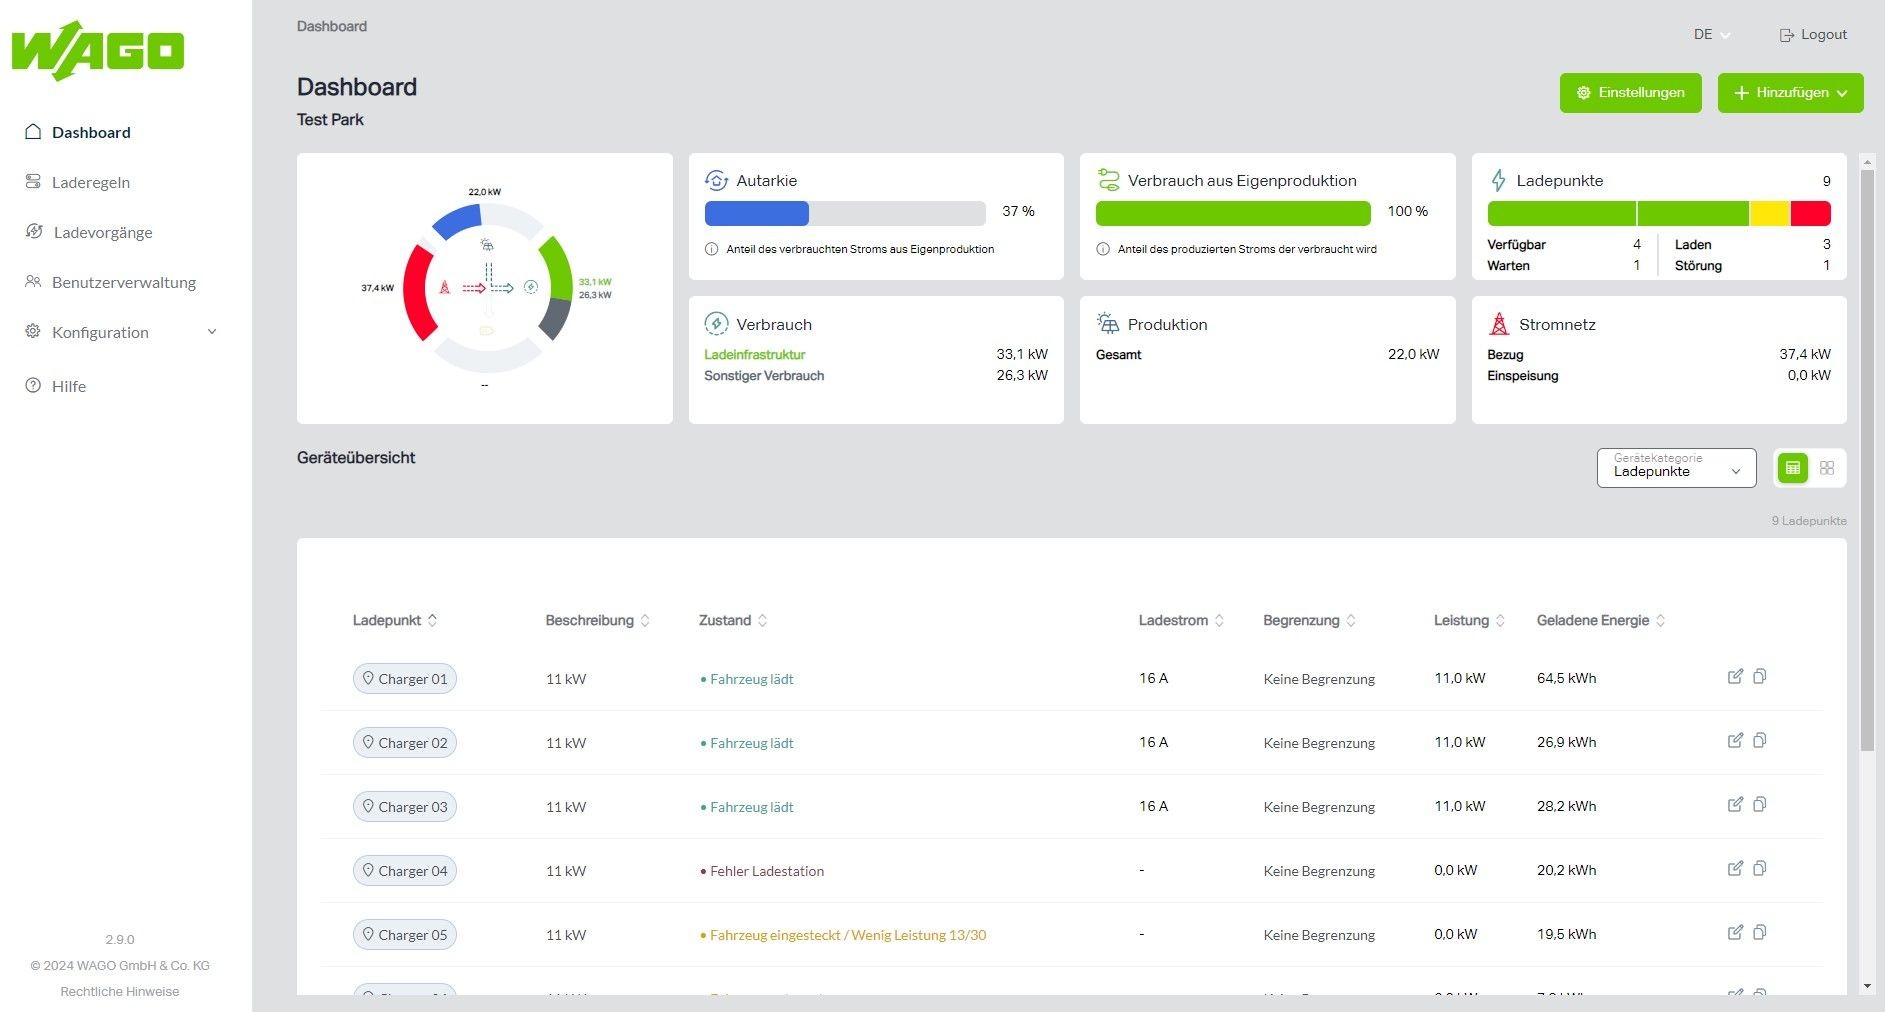The height and width of the screenshot is (1012, 1885).
Task: Click the vertical scrollbar down arrow
Action: point(1867,986)
